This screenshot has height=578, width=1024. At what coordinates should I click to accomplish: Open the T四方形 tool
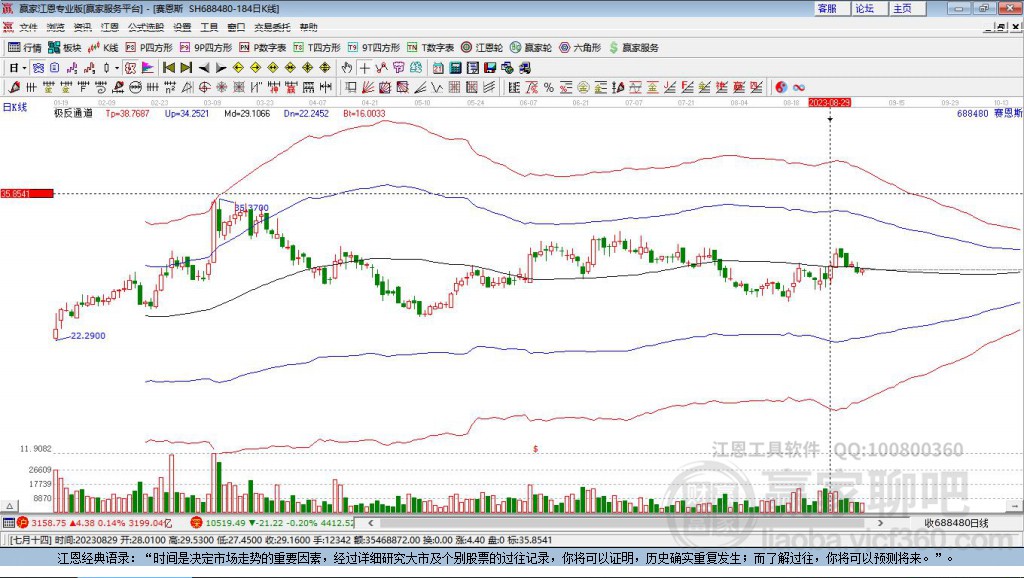317,48
